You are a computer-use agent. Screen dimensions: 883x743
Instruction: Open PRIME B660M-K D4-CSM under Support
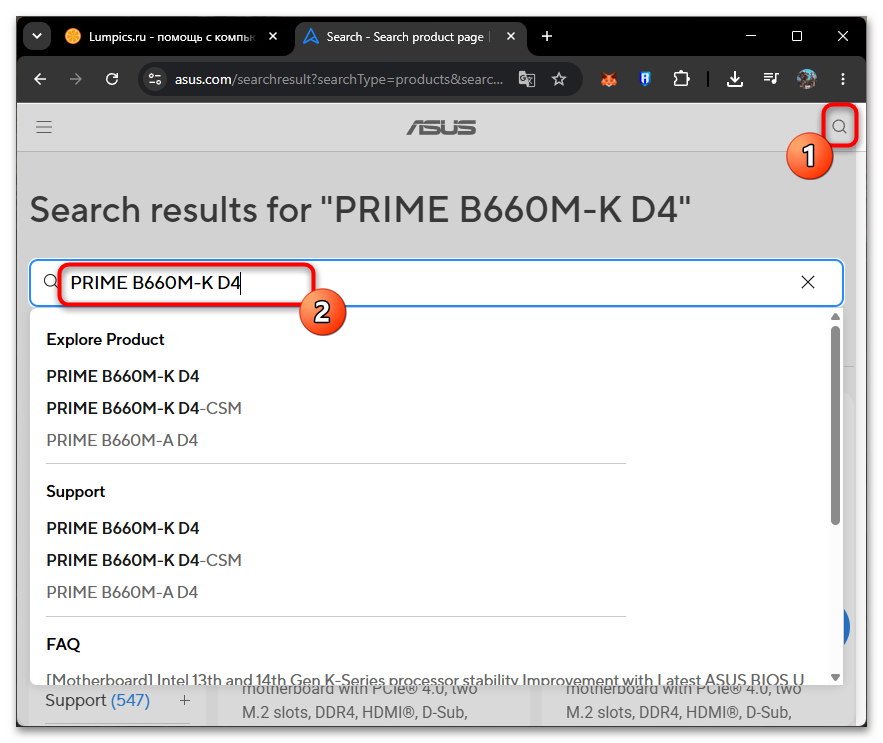[x=144, y=560]
